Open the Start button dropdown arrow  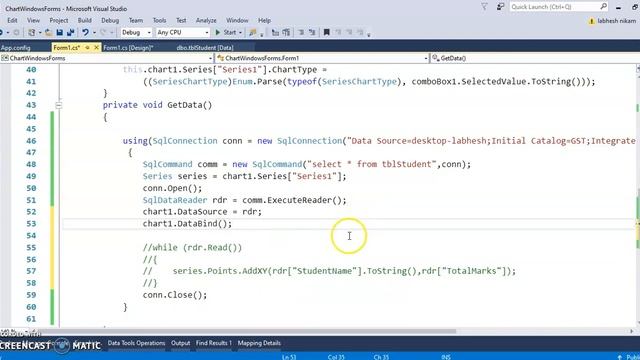coord(240,32)
